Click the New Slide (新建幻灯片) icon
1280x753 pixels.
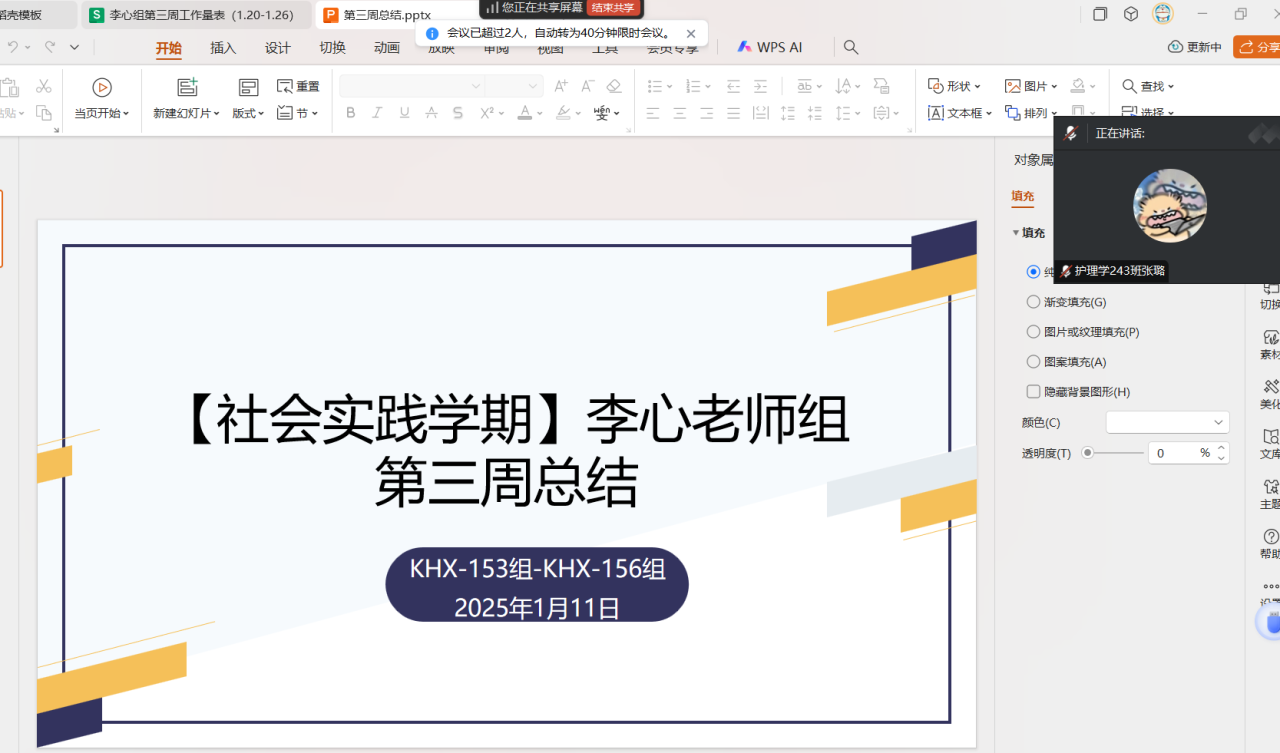point(187,87)
